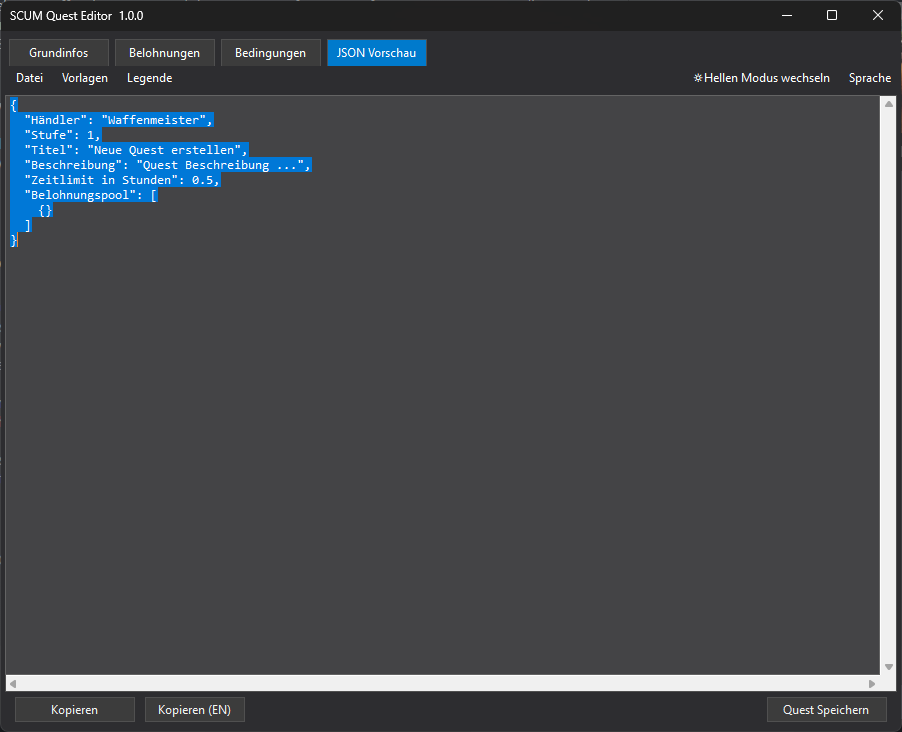Maximize the SCUM Quest Editor window

[x=832, y=15]
